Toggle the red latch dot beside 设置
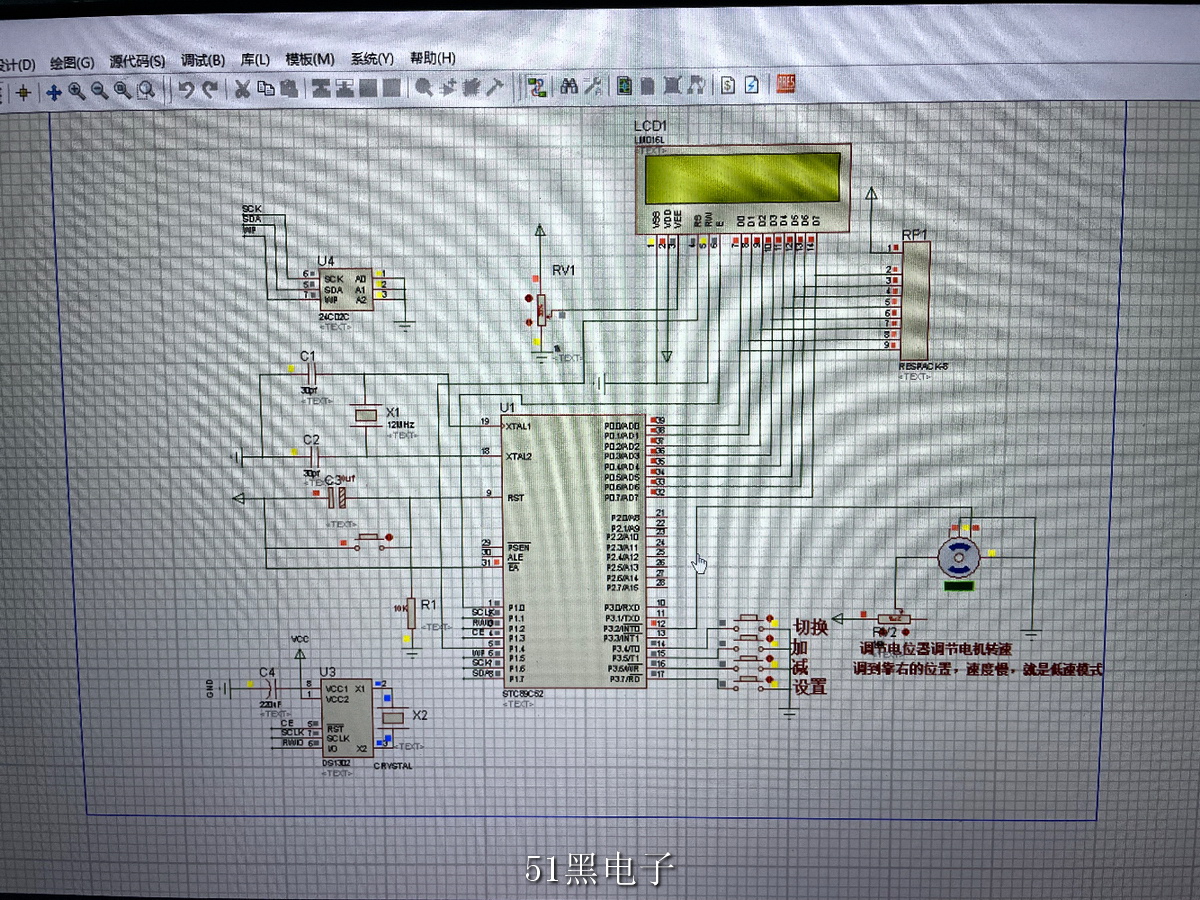This screenshot has height=900, width=1200. click(770, 678)
